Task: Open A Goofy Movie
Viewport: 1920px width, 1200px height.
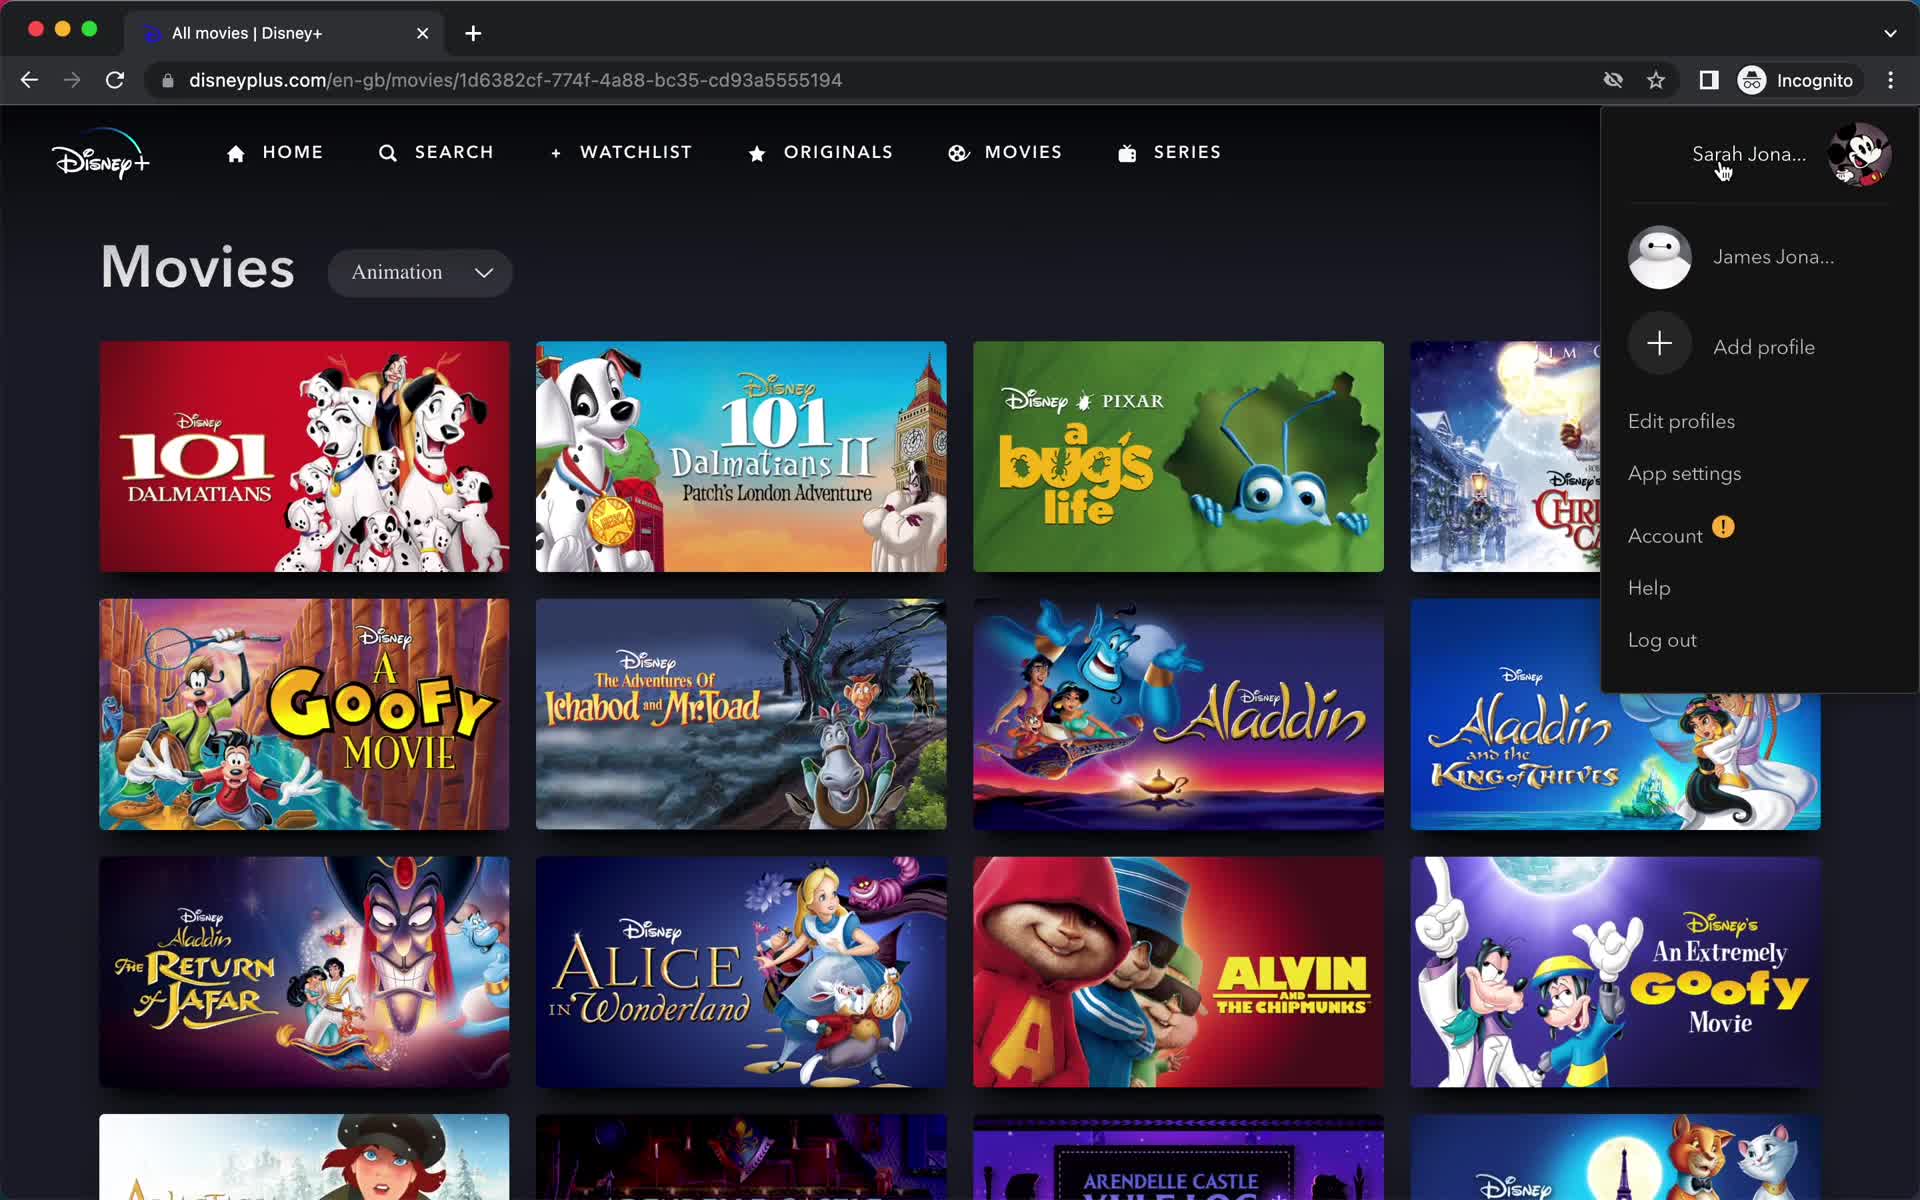Action: pos(304,714)
